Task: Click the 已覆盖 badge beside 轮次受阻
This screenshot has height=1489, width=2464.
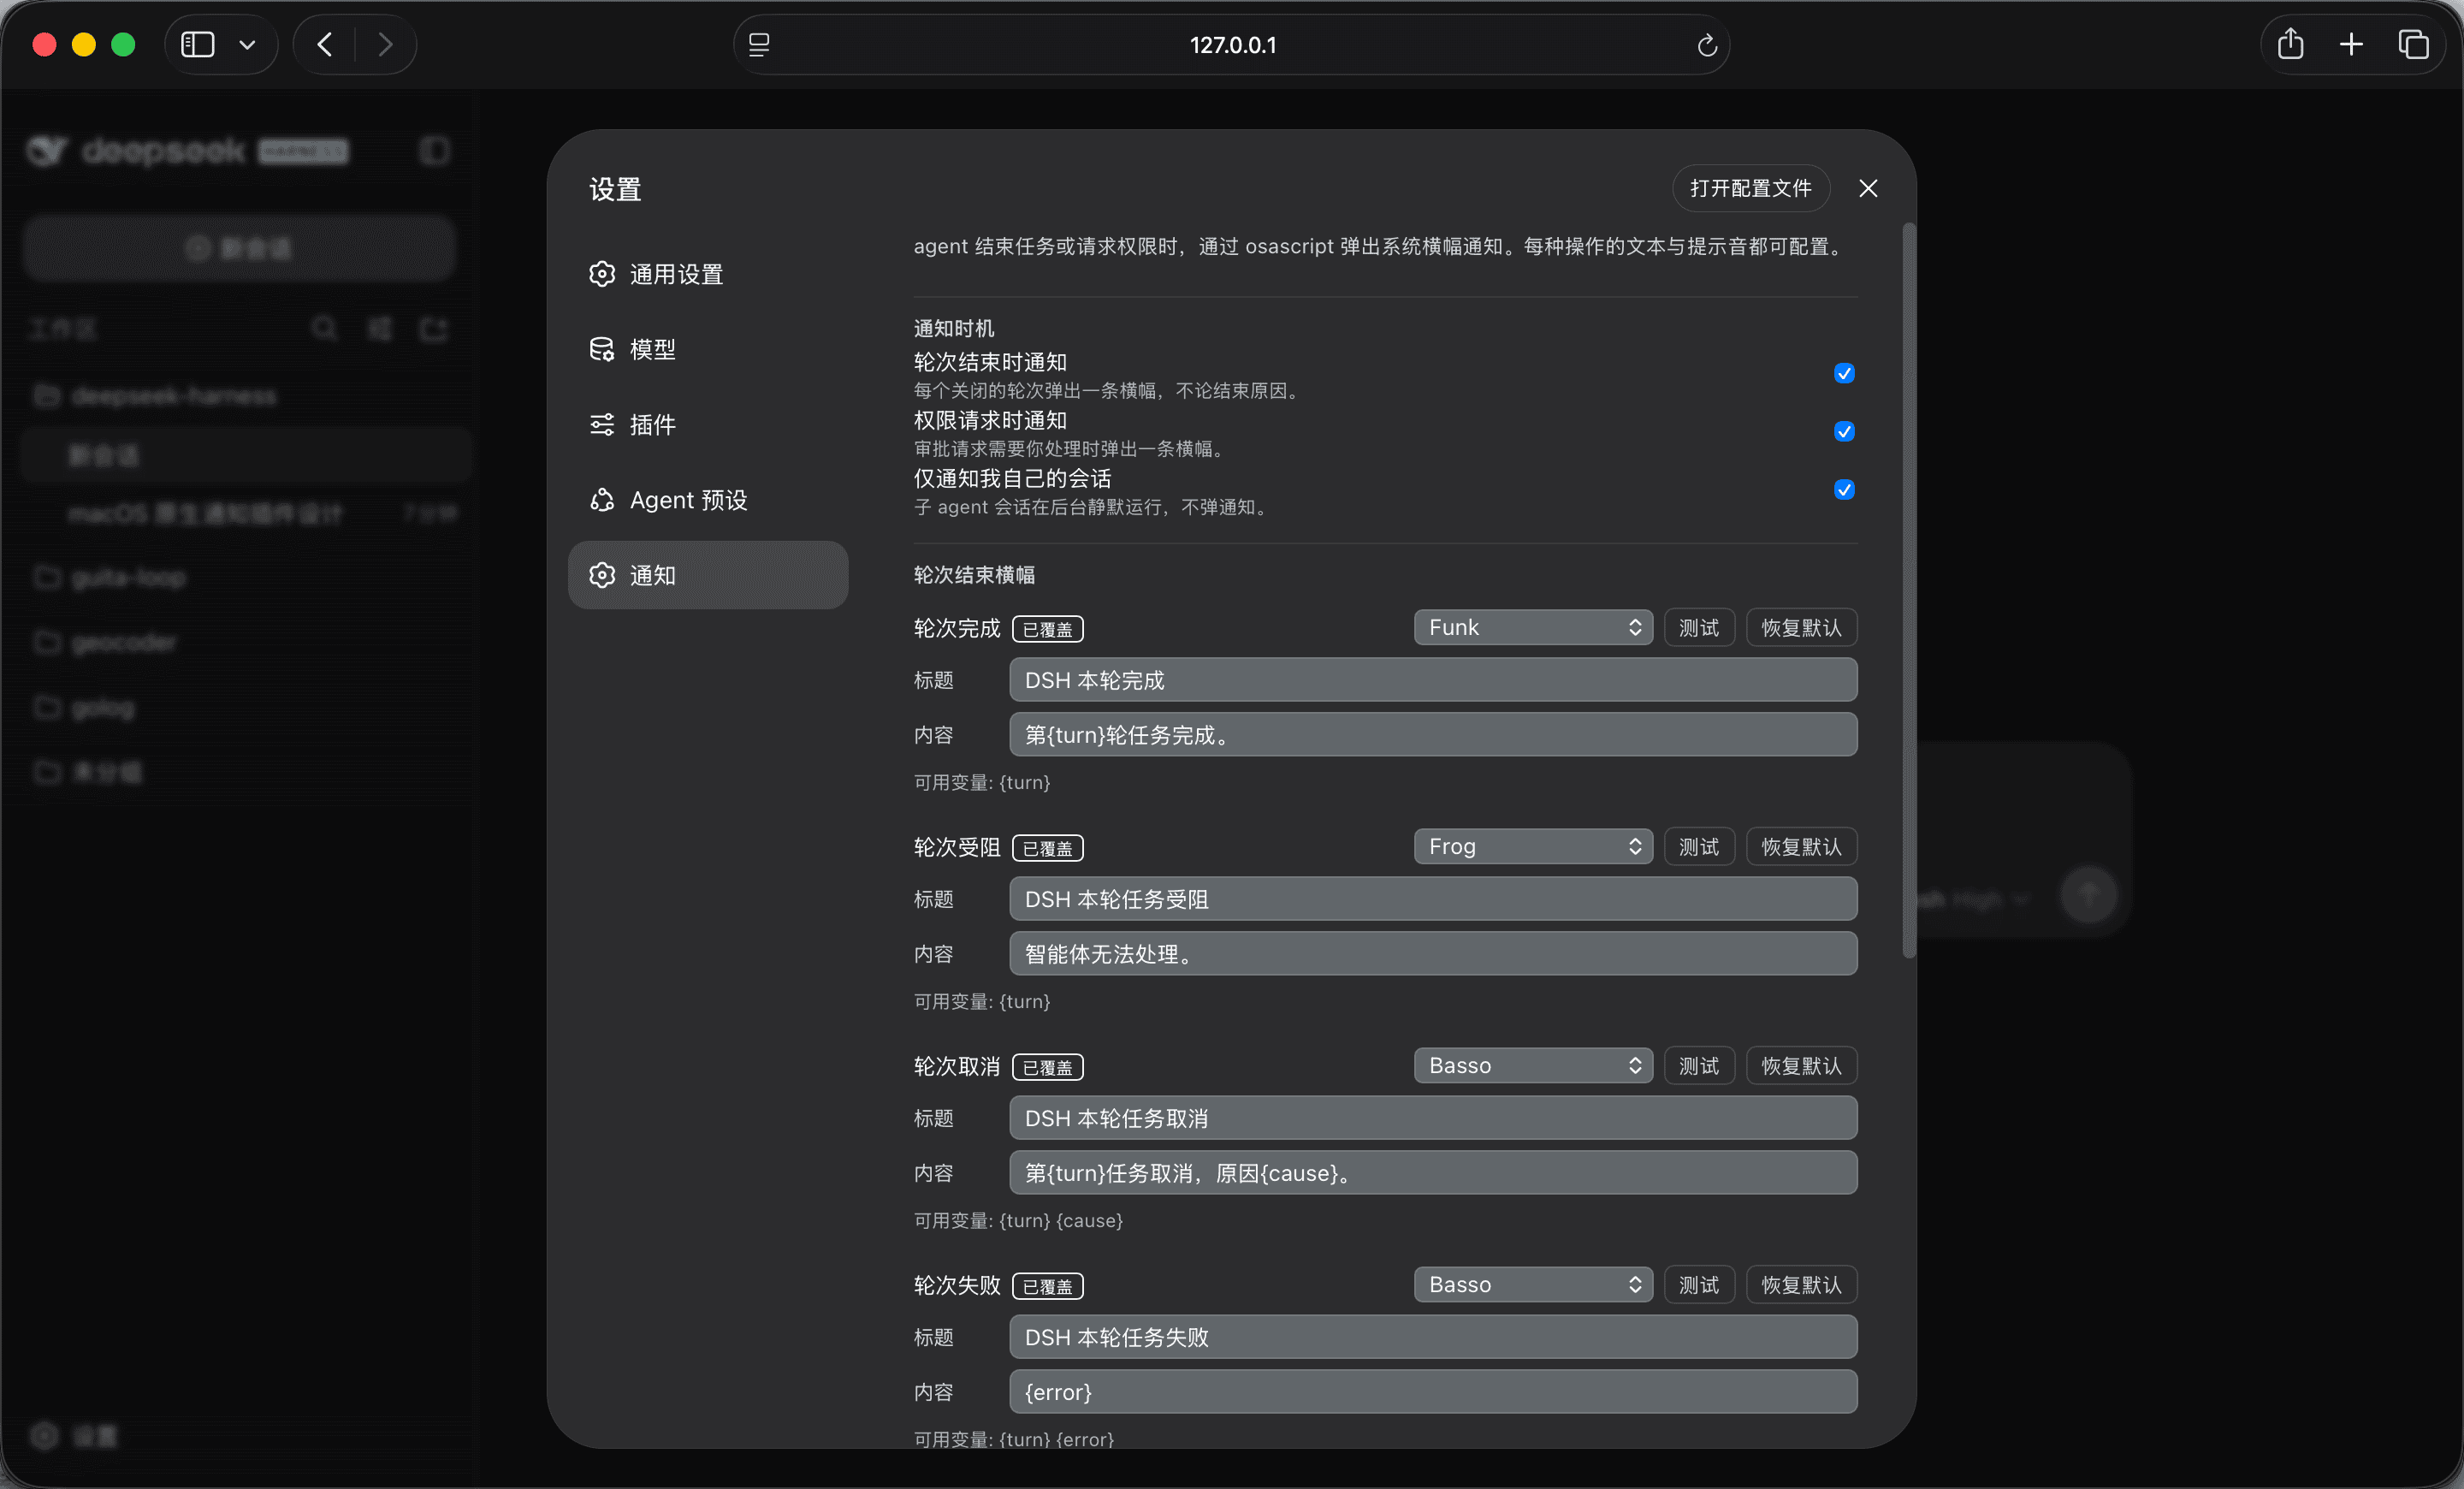Action: [1047, 848]
